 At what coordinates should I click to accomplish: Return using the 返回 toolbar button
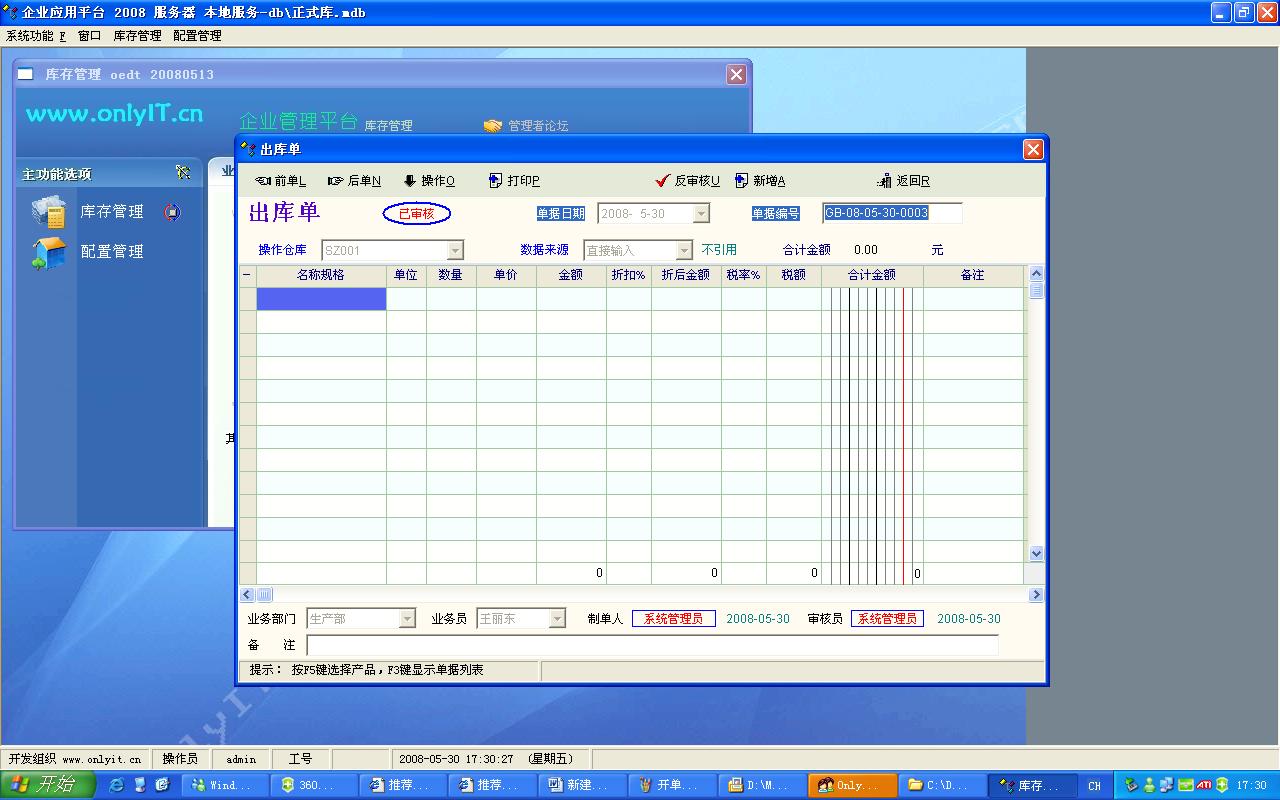point(904,181)
